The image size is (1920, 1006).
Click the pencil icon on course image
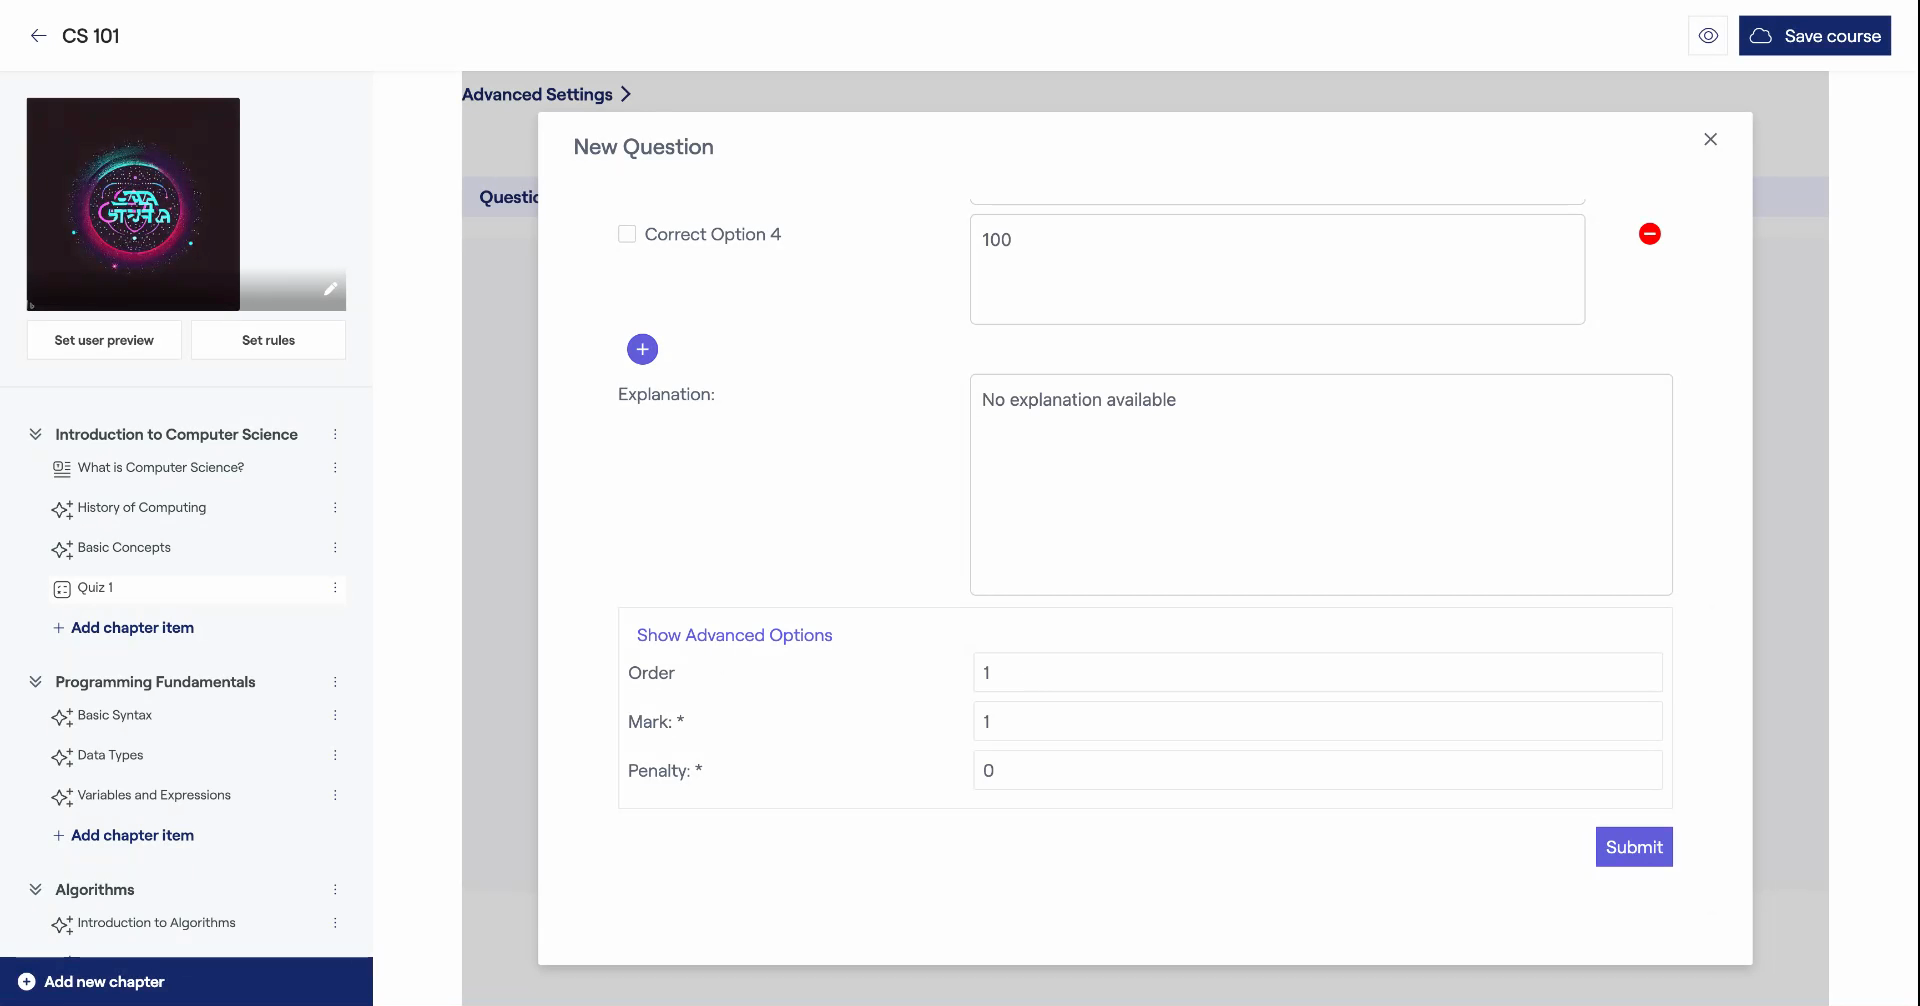330,289
